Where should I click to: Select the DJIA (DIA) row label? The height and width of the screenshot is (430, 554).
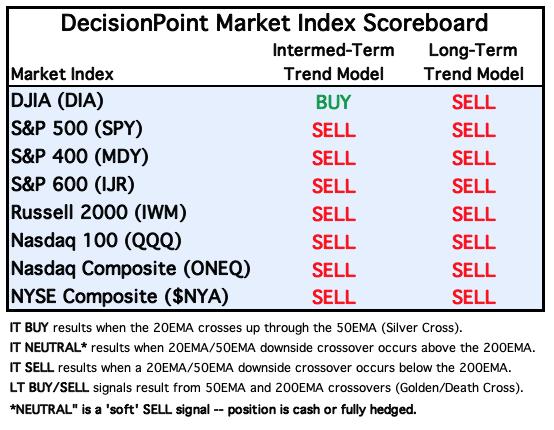[x=57, y=101]
